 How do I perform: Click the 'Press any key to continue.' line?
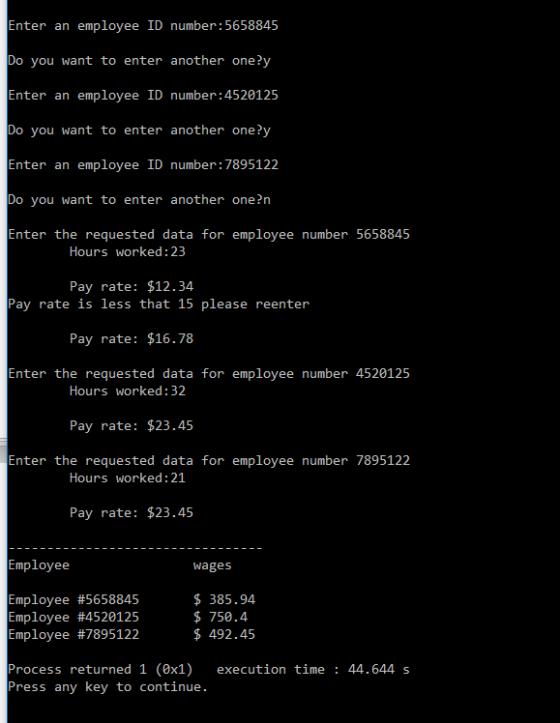pyautogui.click(x=108, y=687)
